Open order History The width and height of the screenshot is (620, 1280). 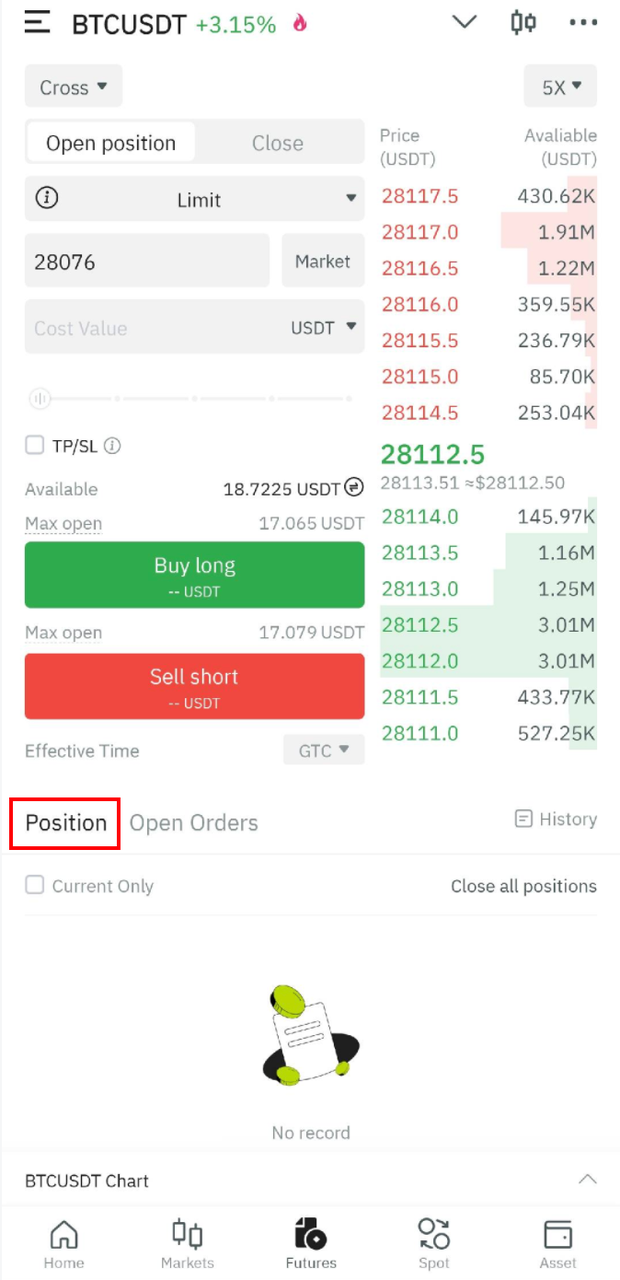555,819
